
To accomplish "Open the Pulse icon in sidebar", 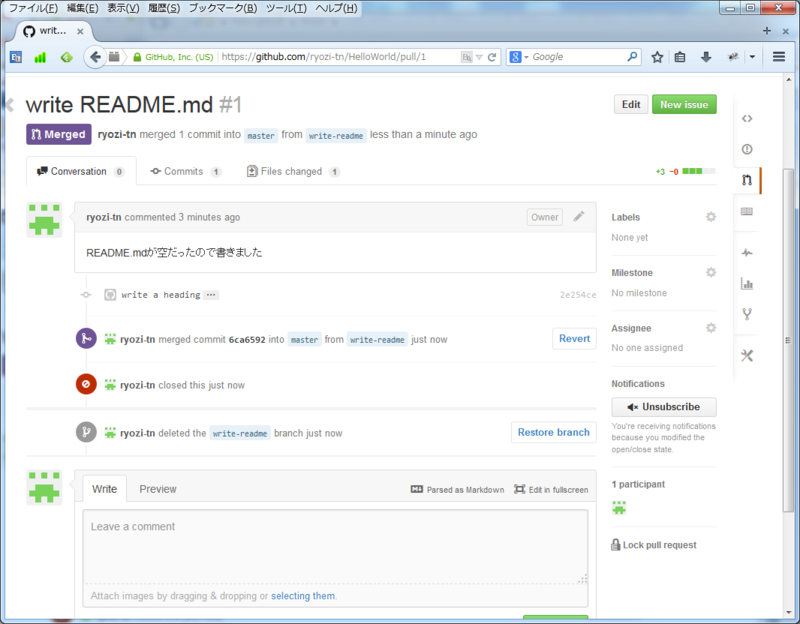I will (747, 253).
